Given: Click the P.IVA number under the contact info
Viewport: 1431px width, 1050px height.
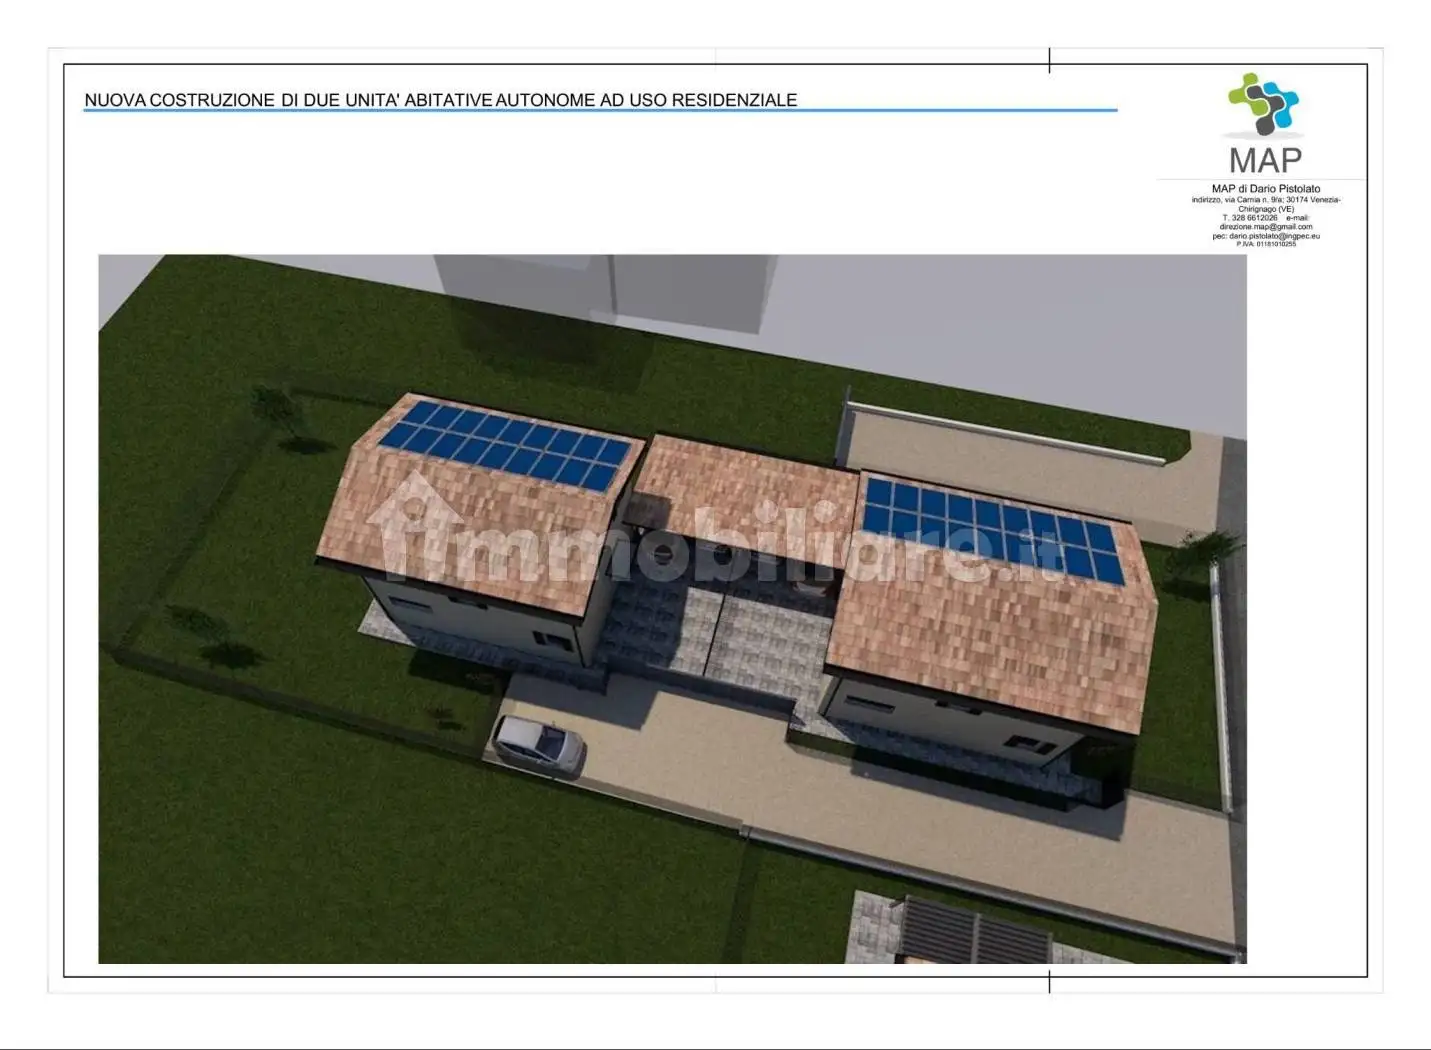Looking at the screenshot, I should pos(1265,244).
